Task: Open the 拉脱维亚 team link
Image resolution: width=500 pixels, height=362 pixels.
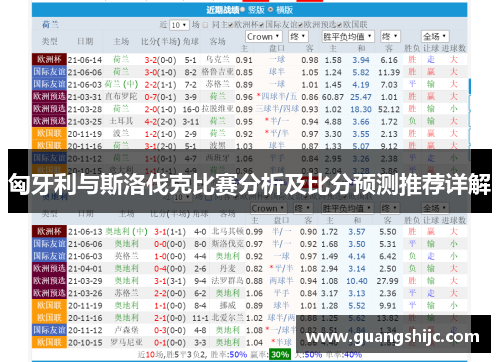Action: point(218,109)
